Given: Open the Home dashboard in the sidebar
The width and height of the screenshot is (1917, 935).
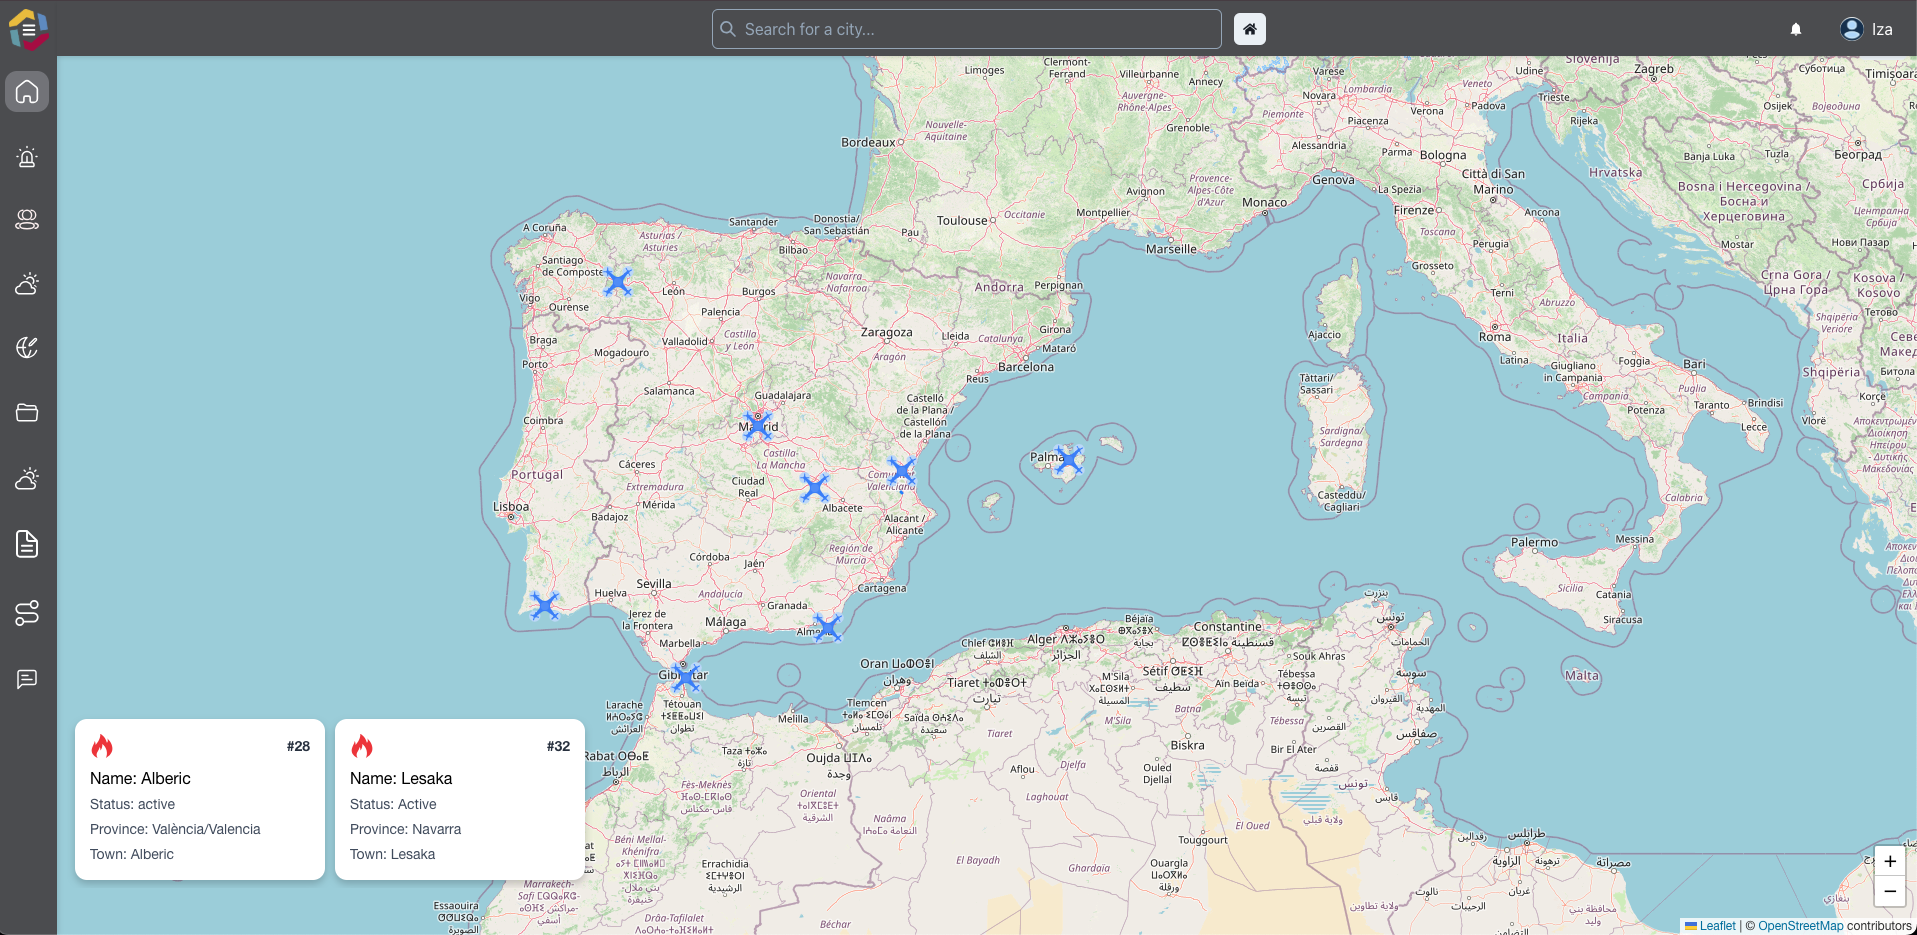Looking at the screenshot, I should 26,91.
